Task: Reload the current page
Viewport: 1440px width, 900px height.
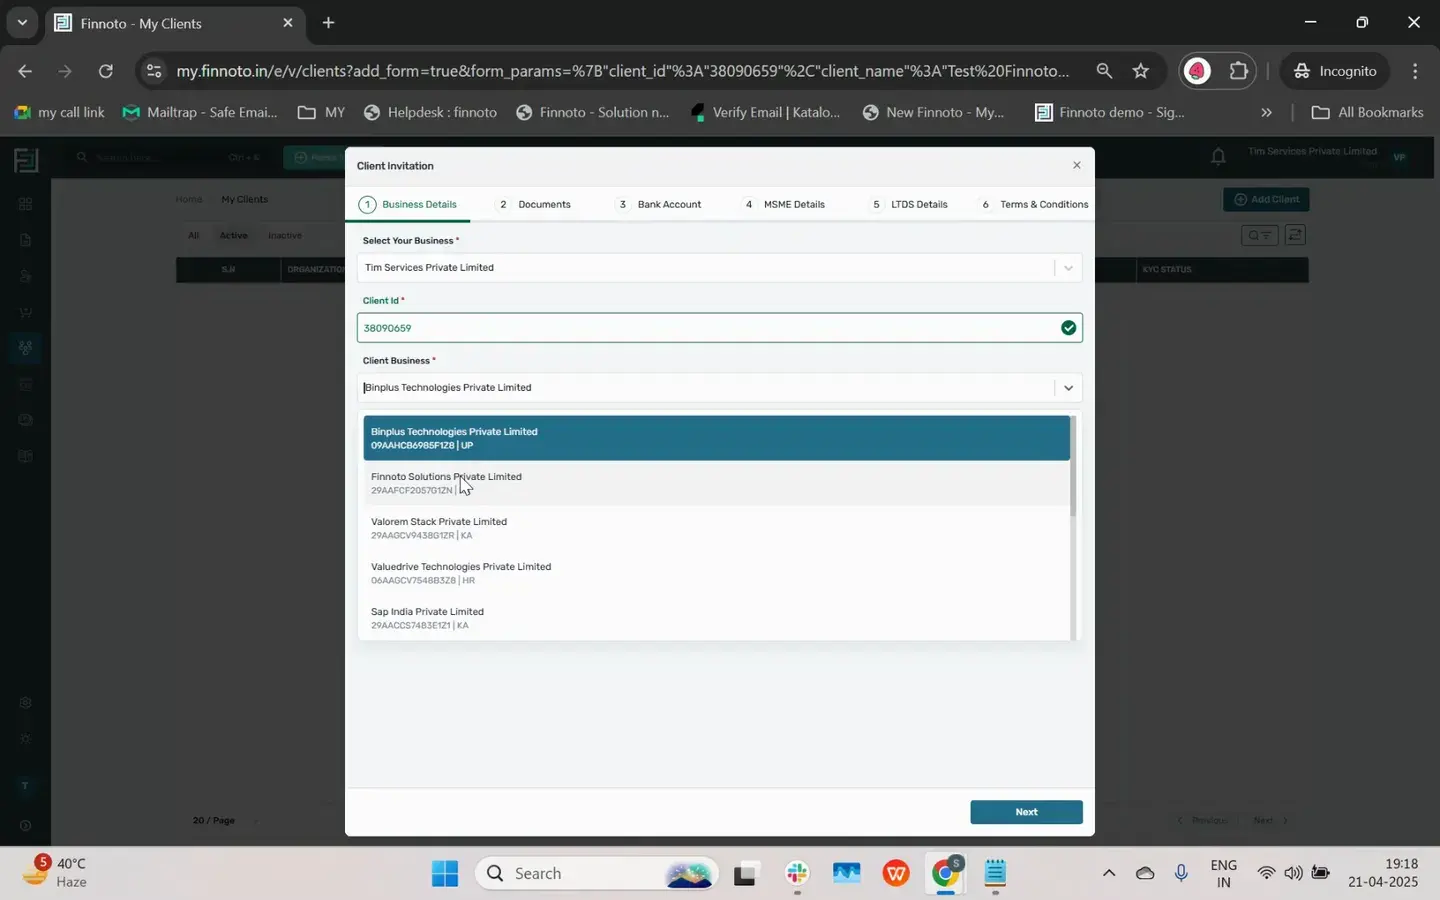Action: point(106,71)
